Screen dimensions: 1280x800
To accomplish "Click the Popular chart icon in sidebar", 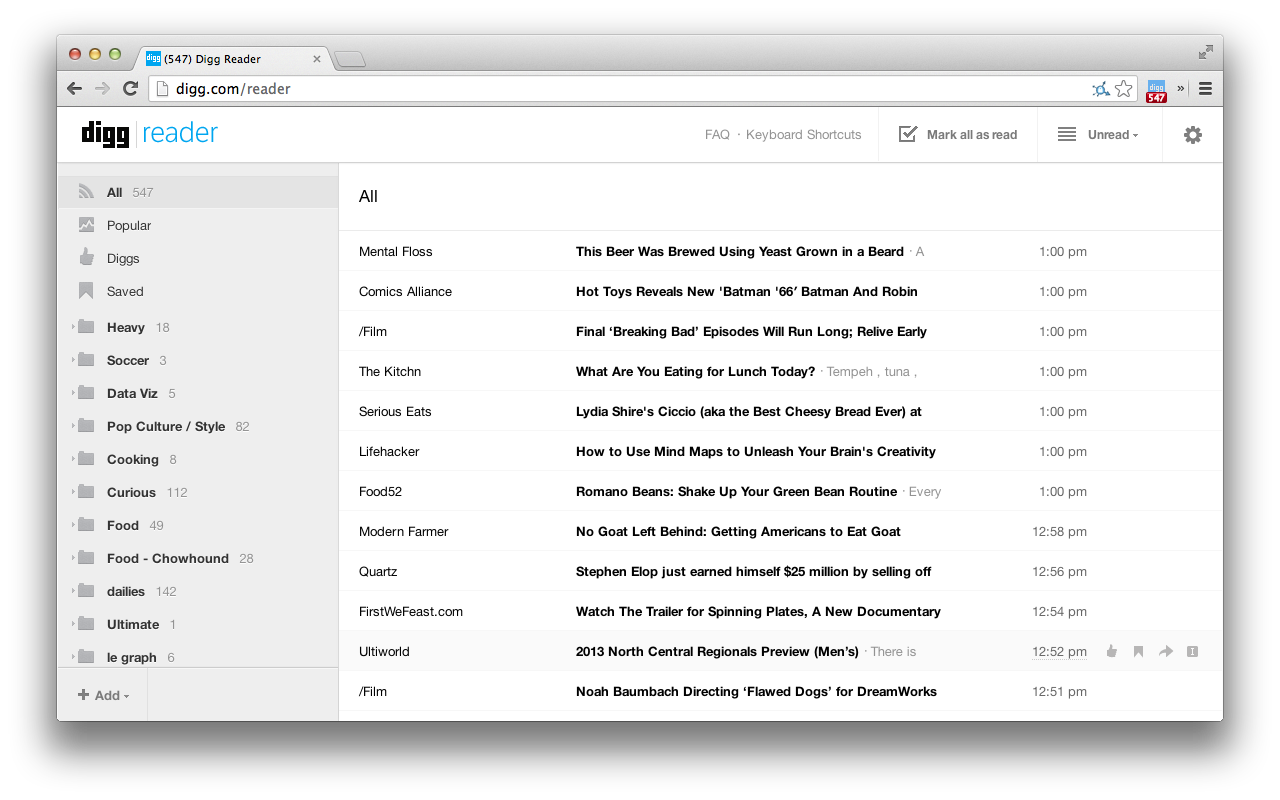I will click(x=86, y=225).
